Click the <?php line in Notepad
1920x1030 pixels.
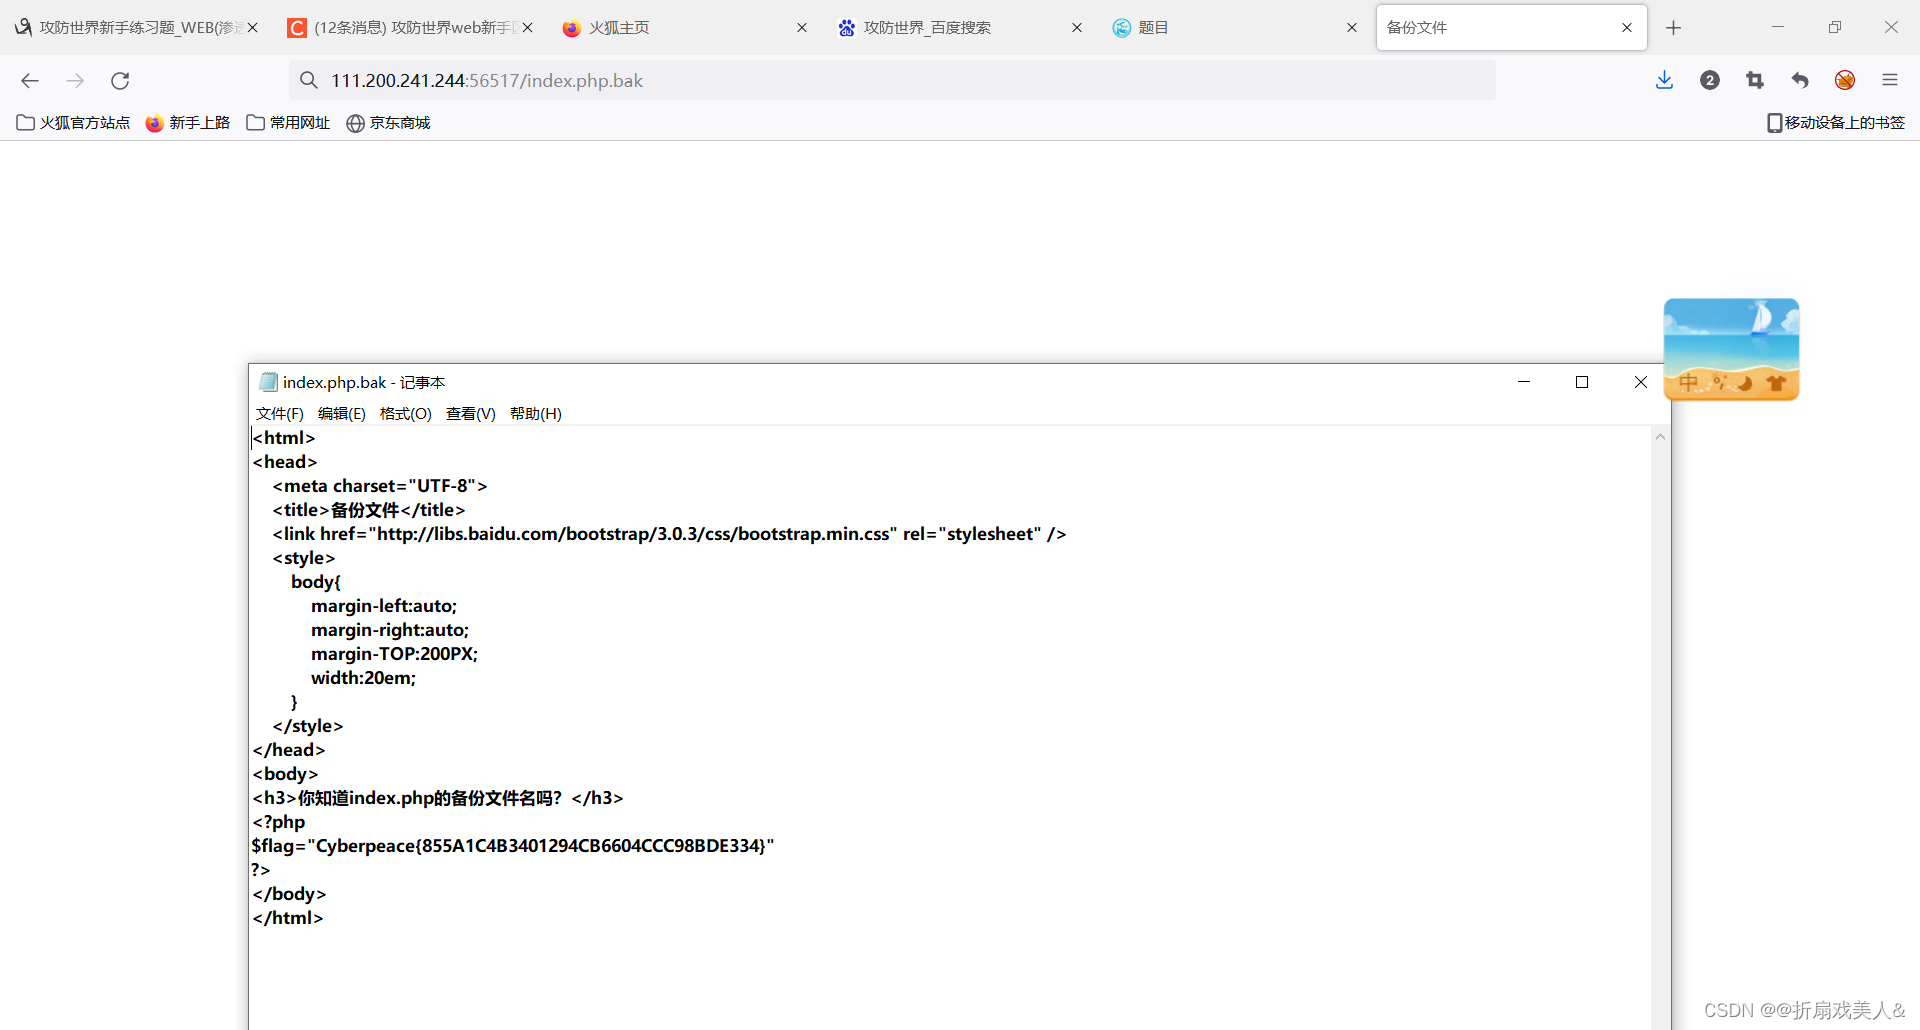pos(278,822)
